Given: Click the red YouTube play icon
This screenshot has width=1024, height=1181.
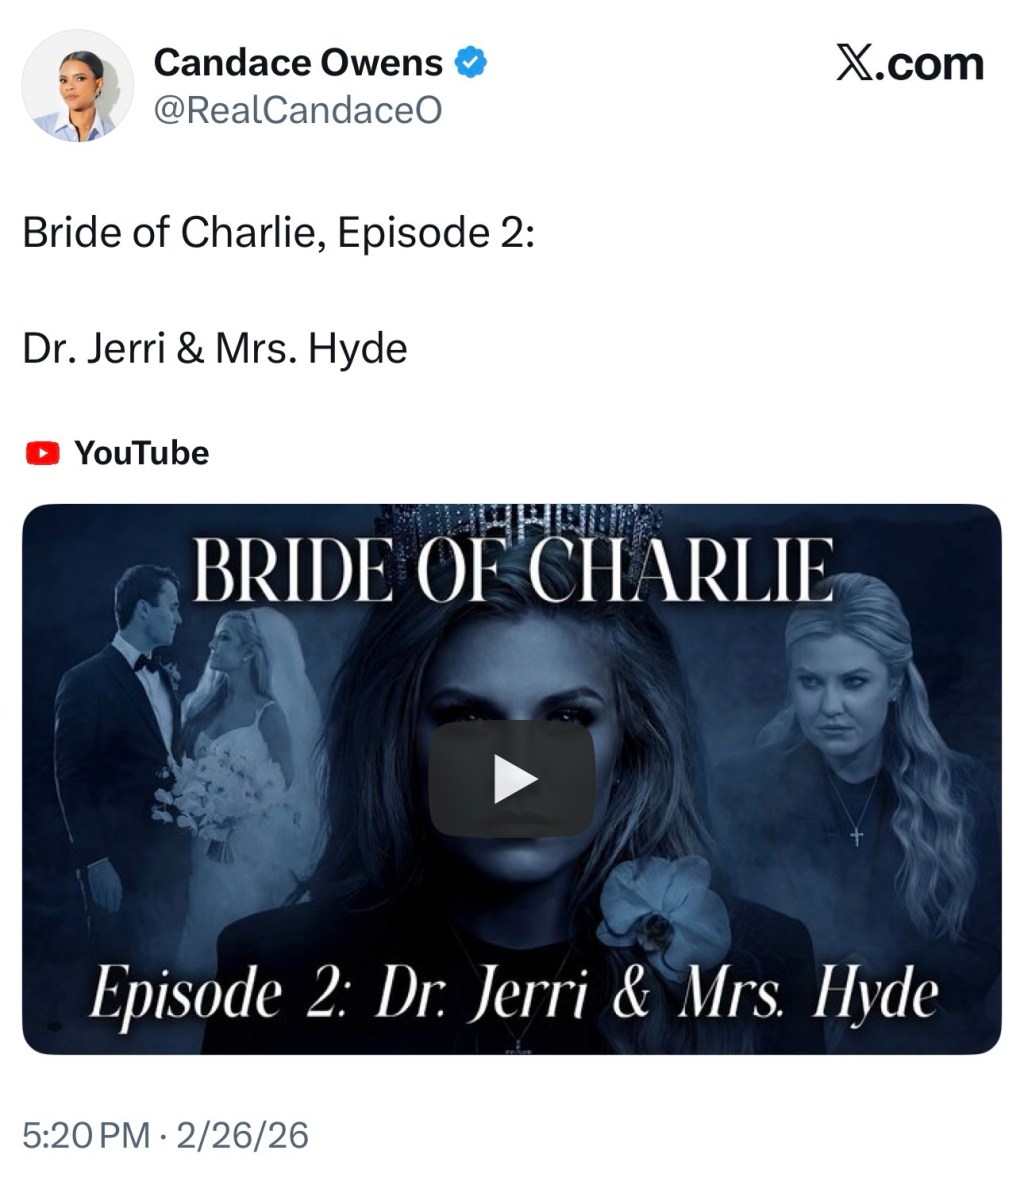Looking at the screenshot, I should [x=42, y=453].
